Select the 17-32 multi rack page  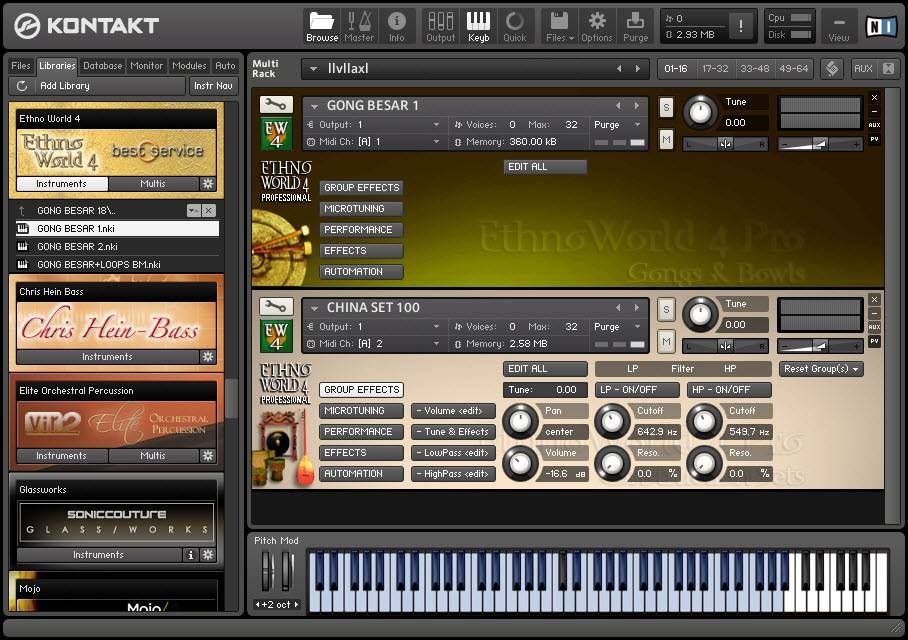(715, 69)
